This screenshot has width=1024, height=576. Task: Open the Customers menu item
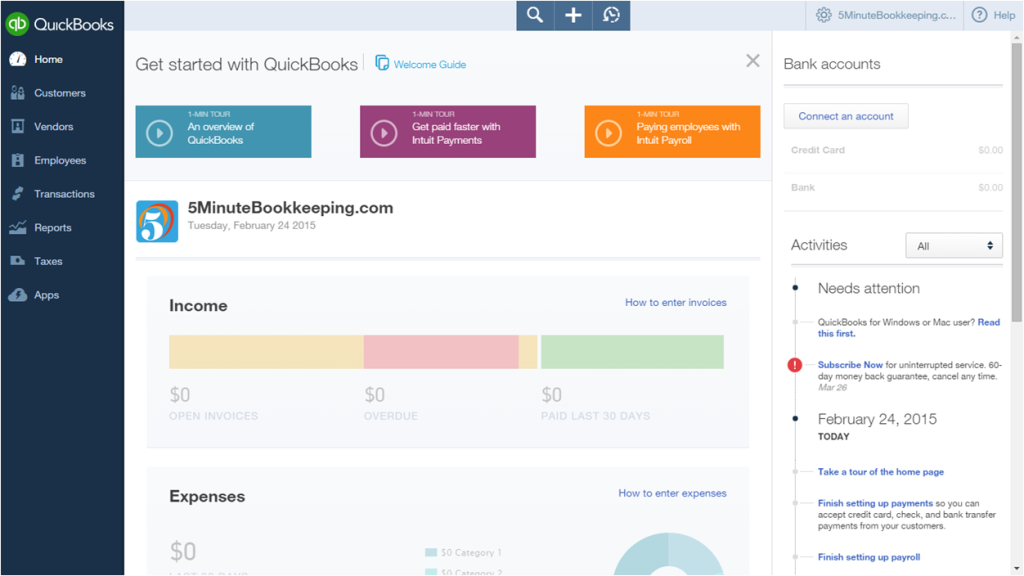[x=62, y=93]
